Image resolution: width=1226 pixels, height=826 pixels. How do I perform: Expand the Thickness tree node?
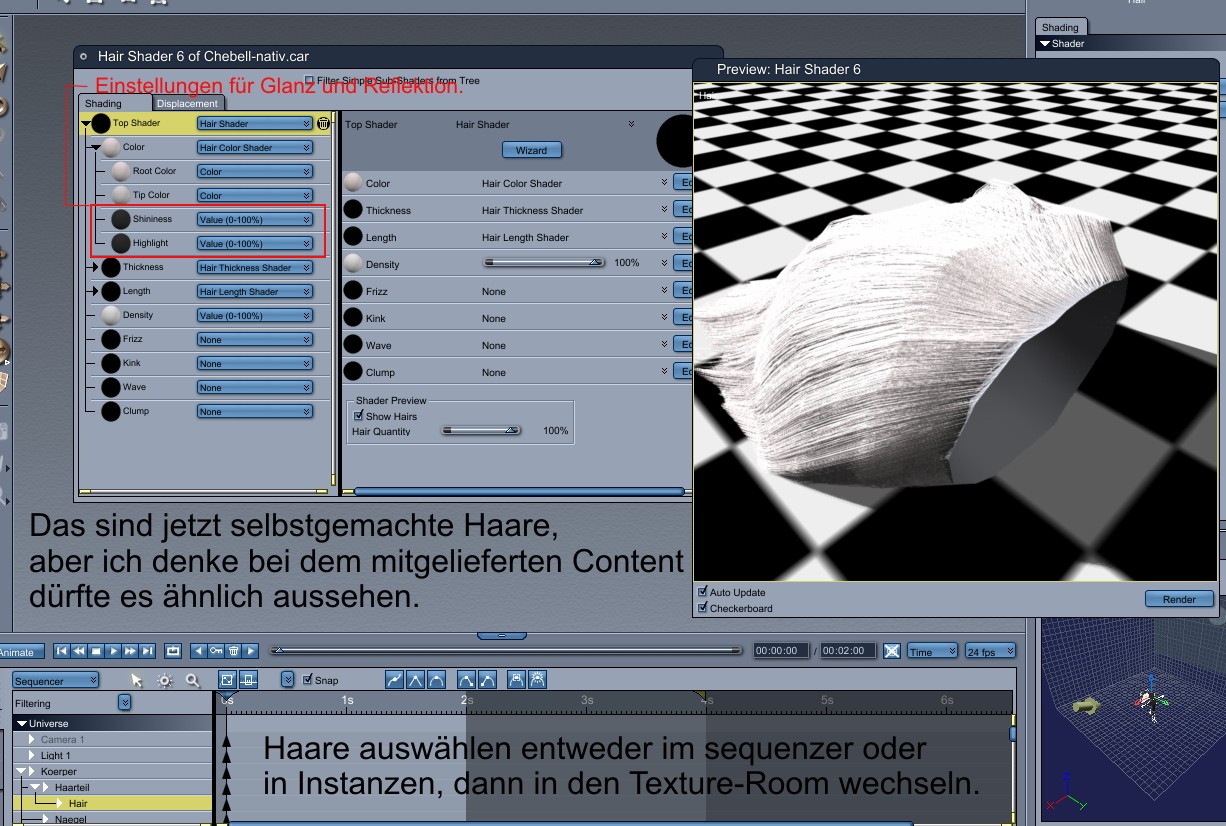click(x=96, y=267)
